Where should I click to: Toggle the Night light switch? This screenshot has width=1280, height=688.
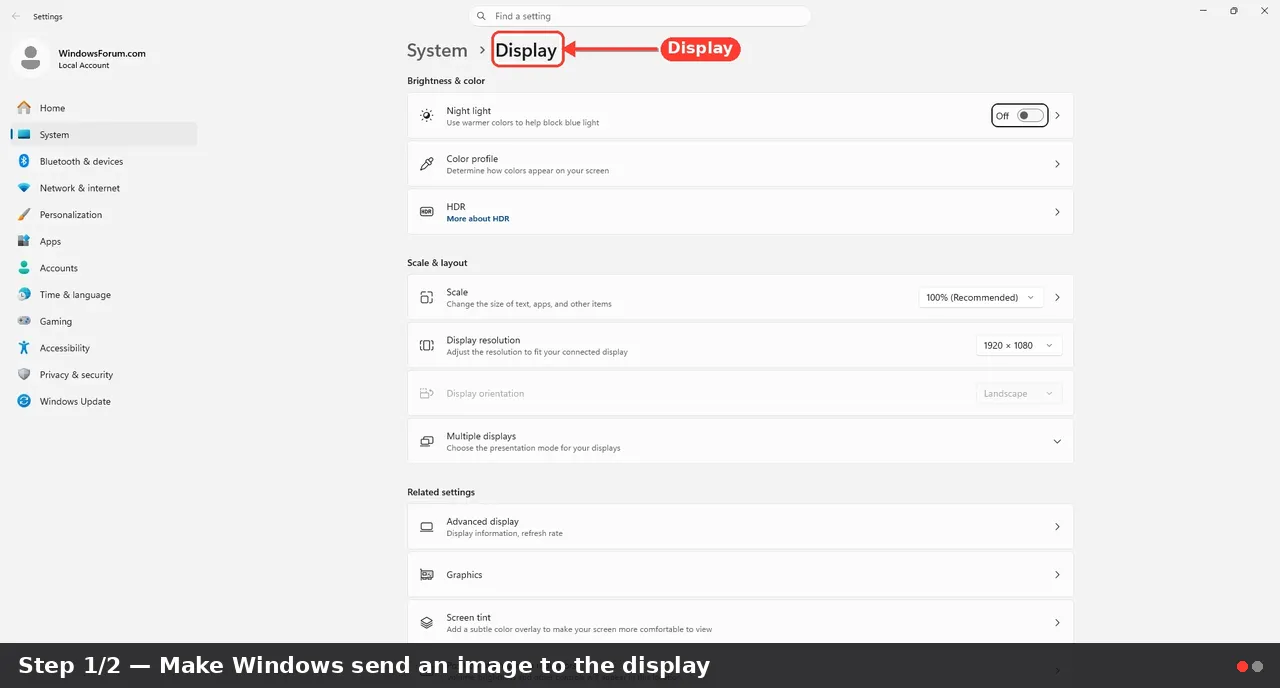tap(1030, 116)
